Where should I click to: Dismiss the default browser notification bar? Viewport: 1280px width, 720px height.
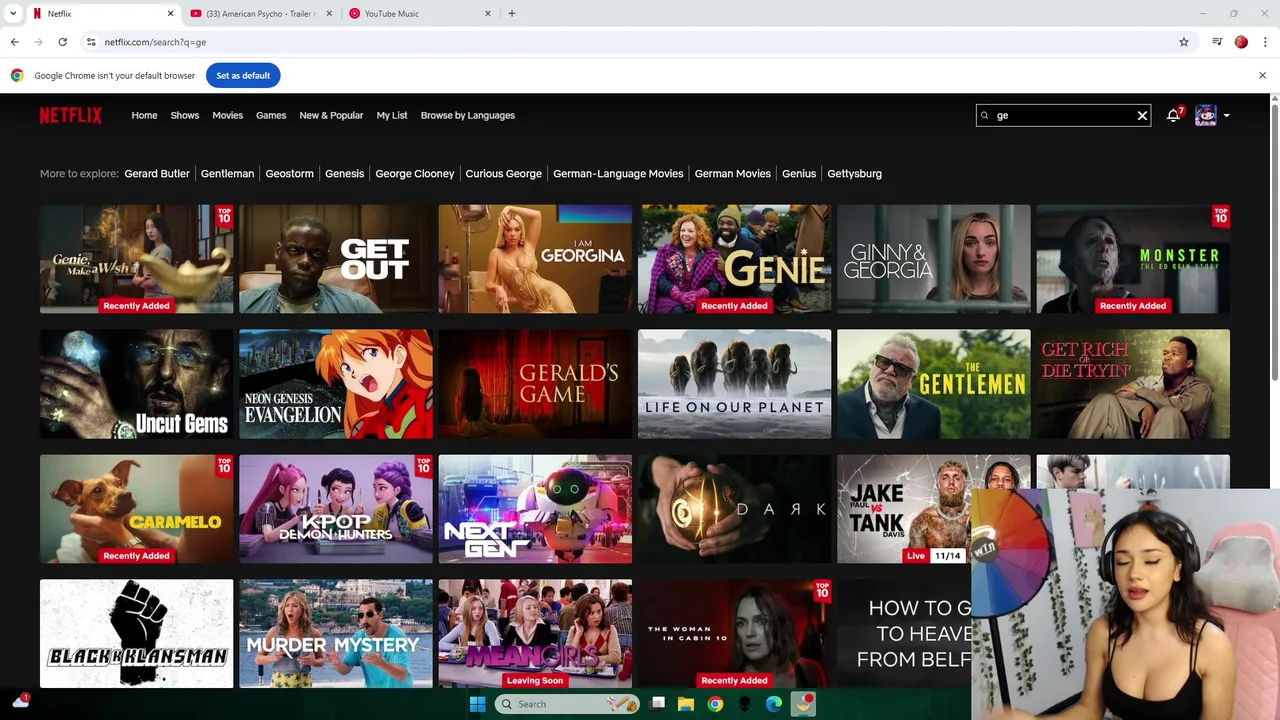pyautogui.click(x=1262, y=75)
